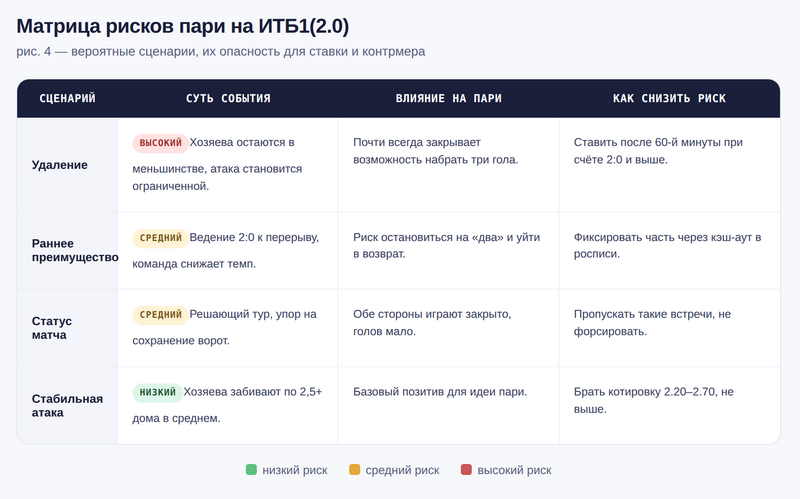
Task: Select the КАК СНИЗИТЬ РИСК column header
Action: point(669,99)
